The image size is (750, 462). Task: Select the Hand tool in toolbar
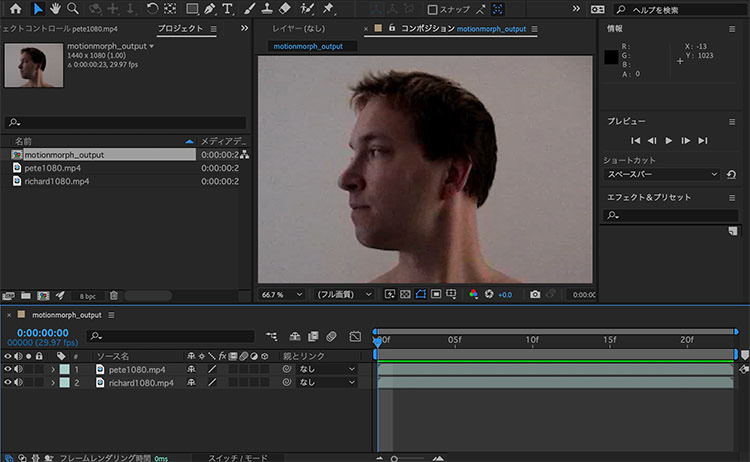click(x=55, y=9)
